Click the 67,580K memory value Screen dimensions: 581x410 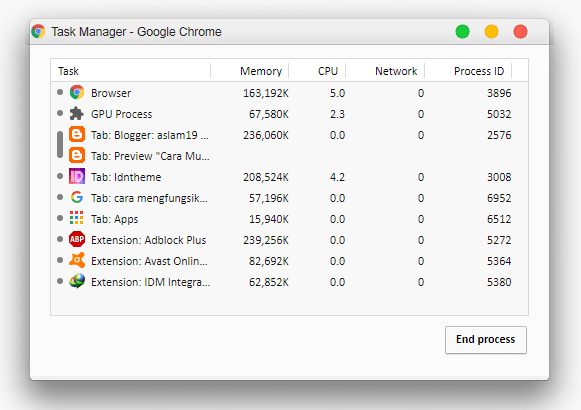click(269, 114)
